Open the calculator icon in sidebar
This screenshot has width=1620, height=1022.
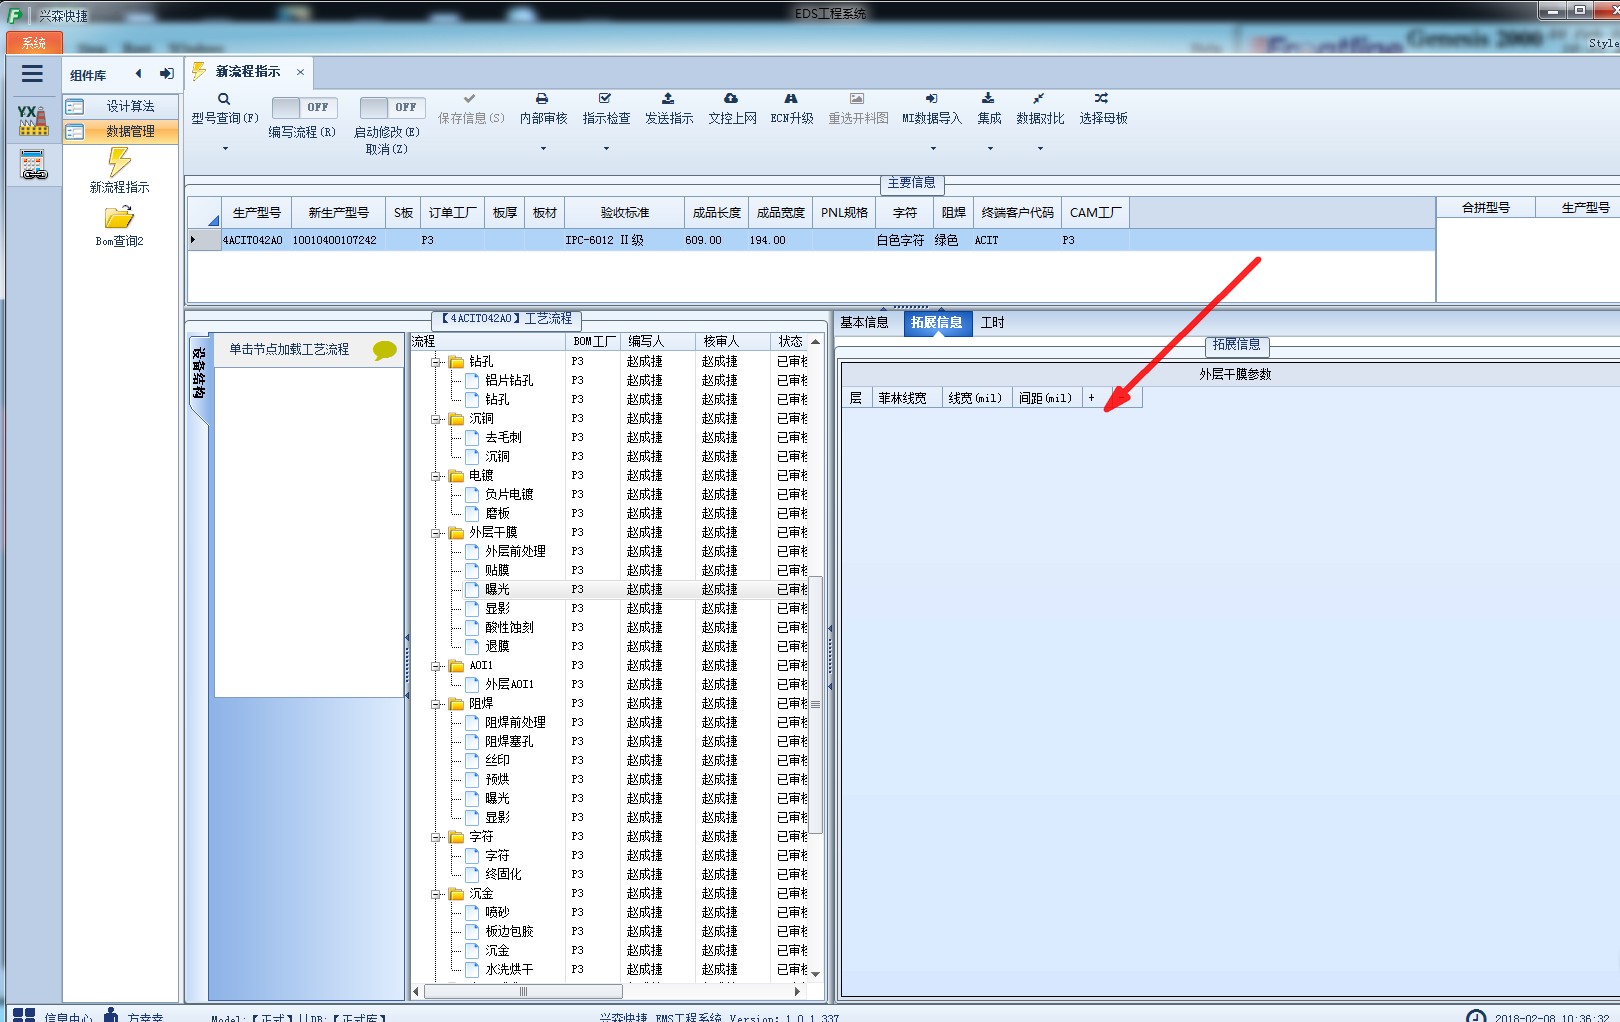(33, 164)
